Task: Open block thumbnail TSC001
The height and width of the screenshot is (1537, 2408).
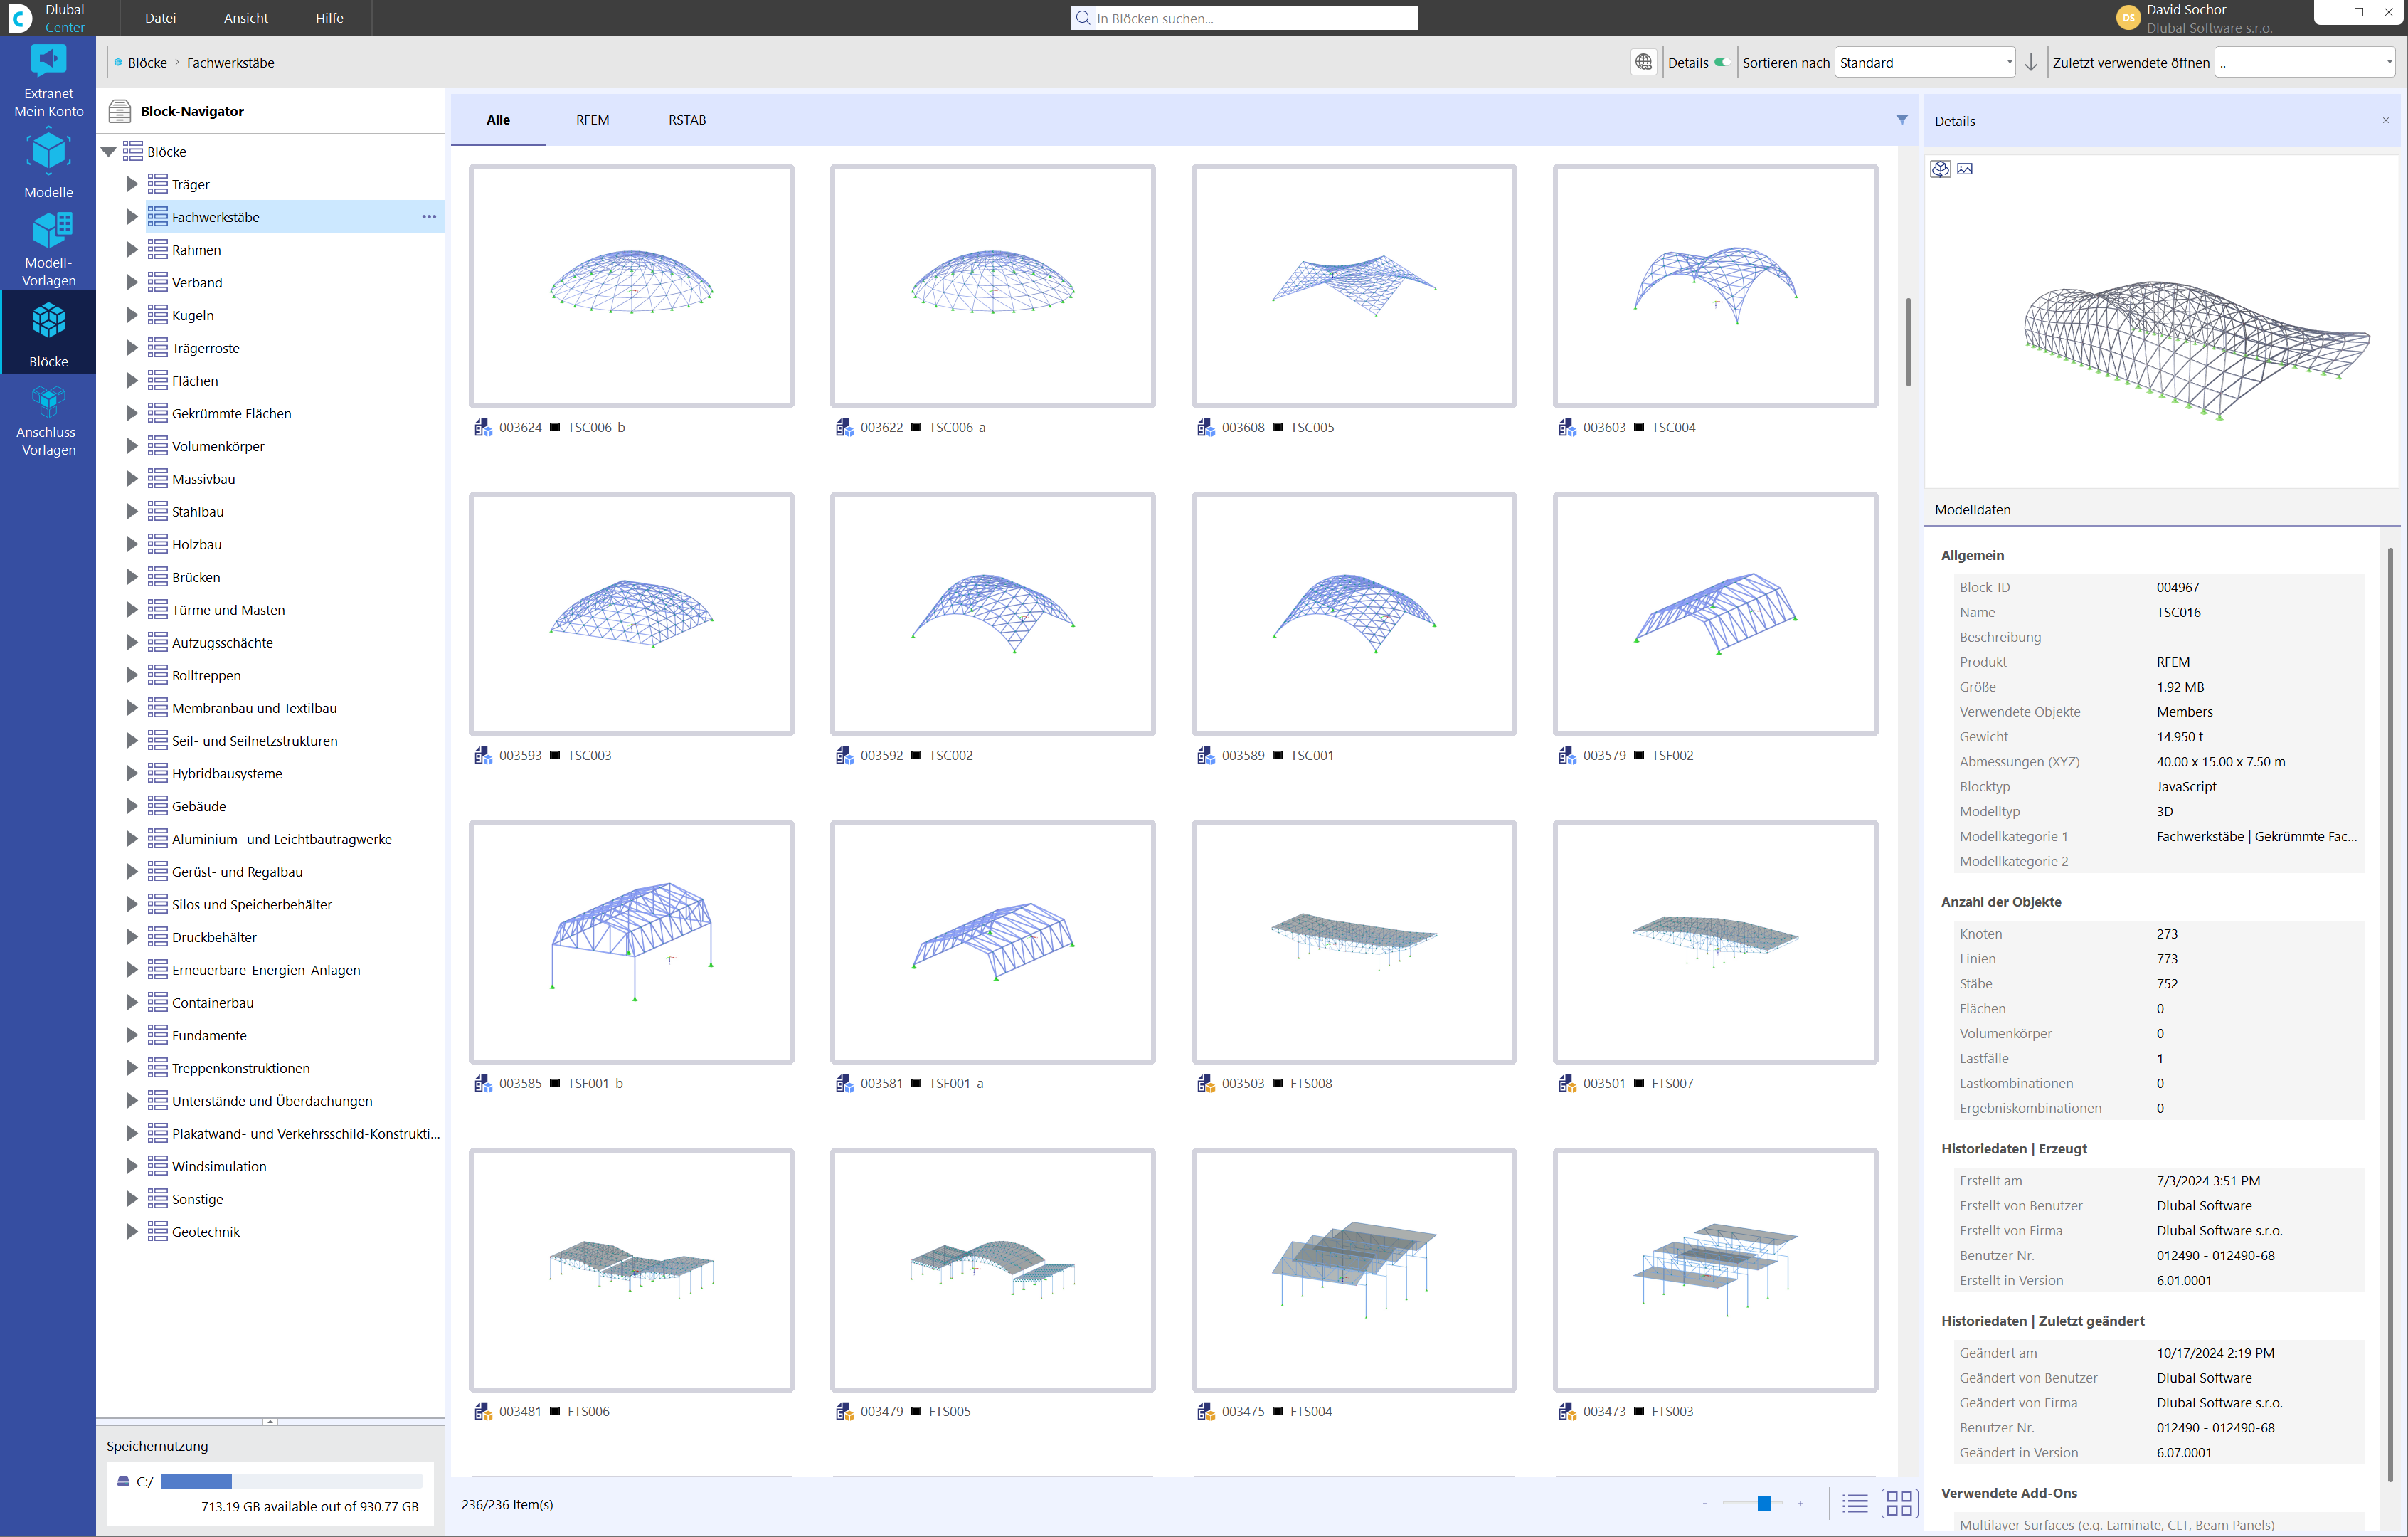Action: point(1353,614)
